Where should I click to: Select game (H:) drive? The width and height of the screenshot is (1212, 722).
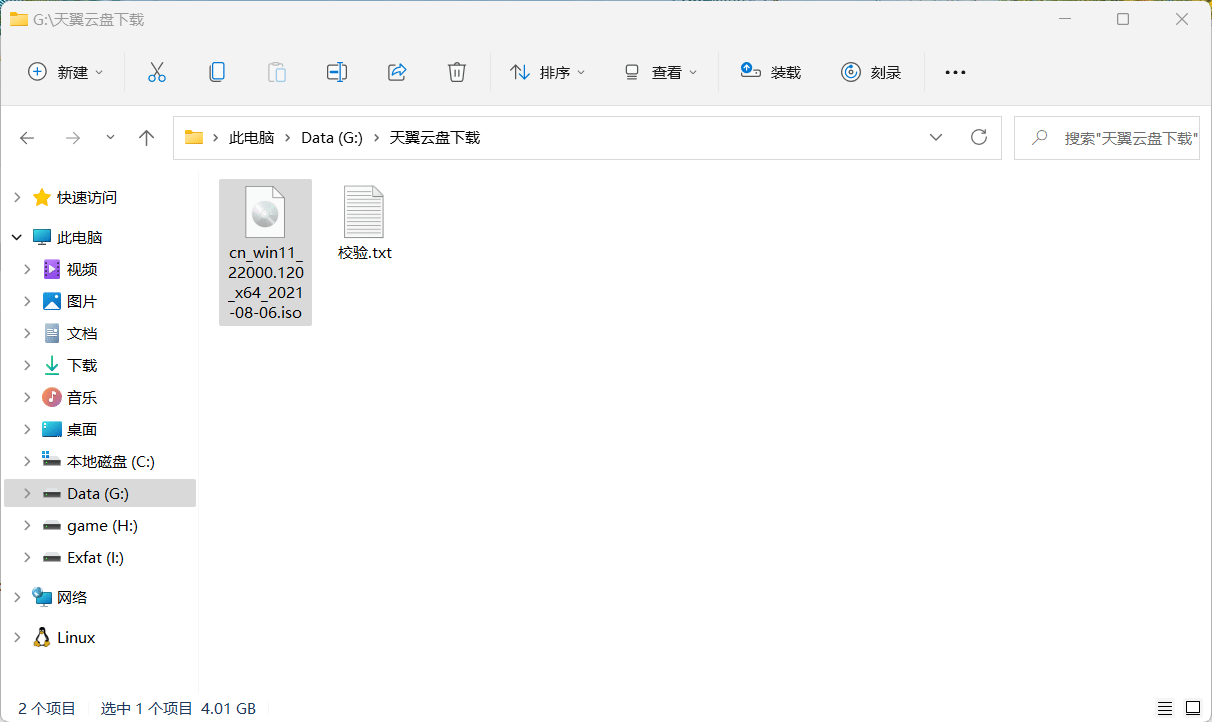(x=102, y=526)
